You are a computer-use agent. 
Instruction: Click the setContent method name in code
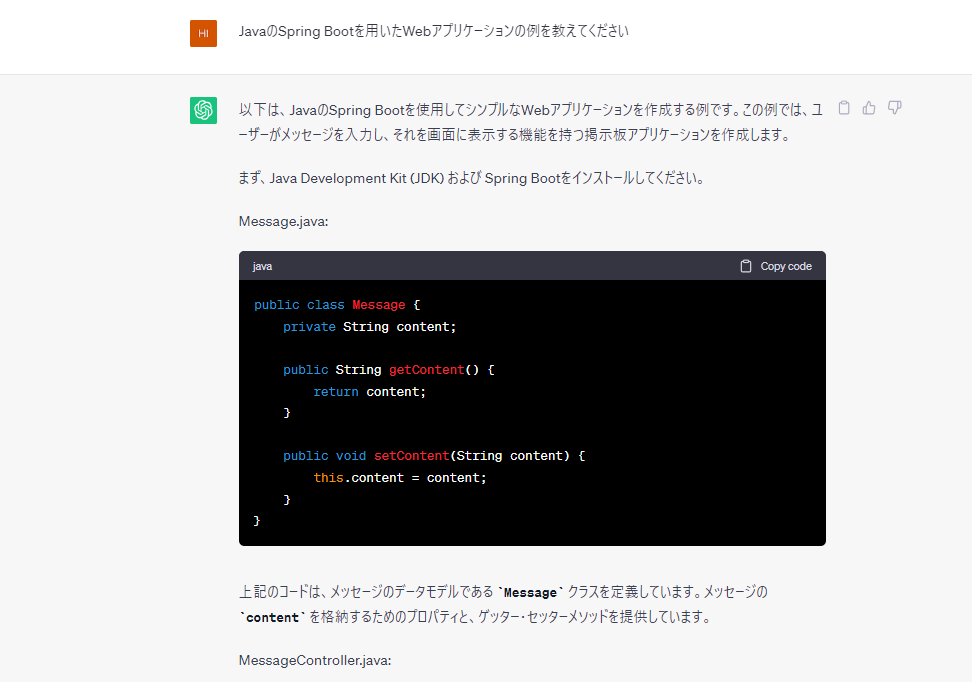(411, 456)
